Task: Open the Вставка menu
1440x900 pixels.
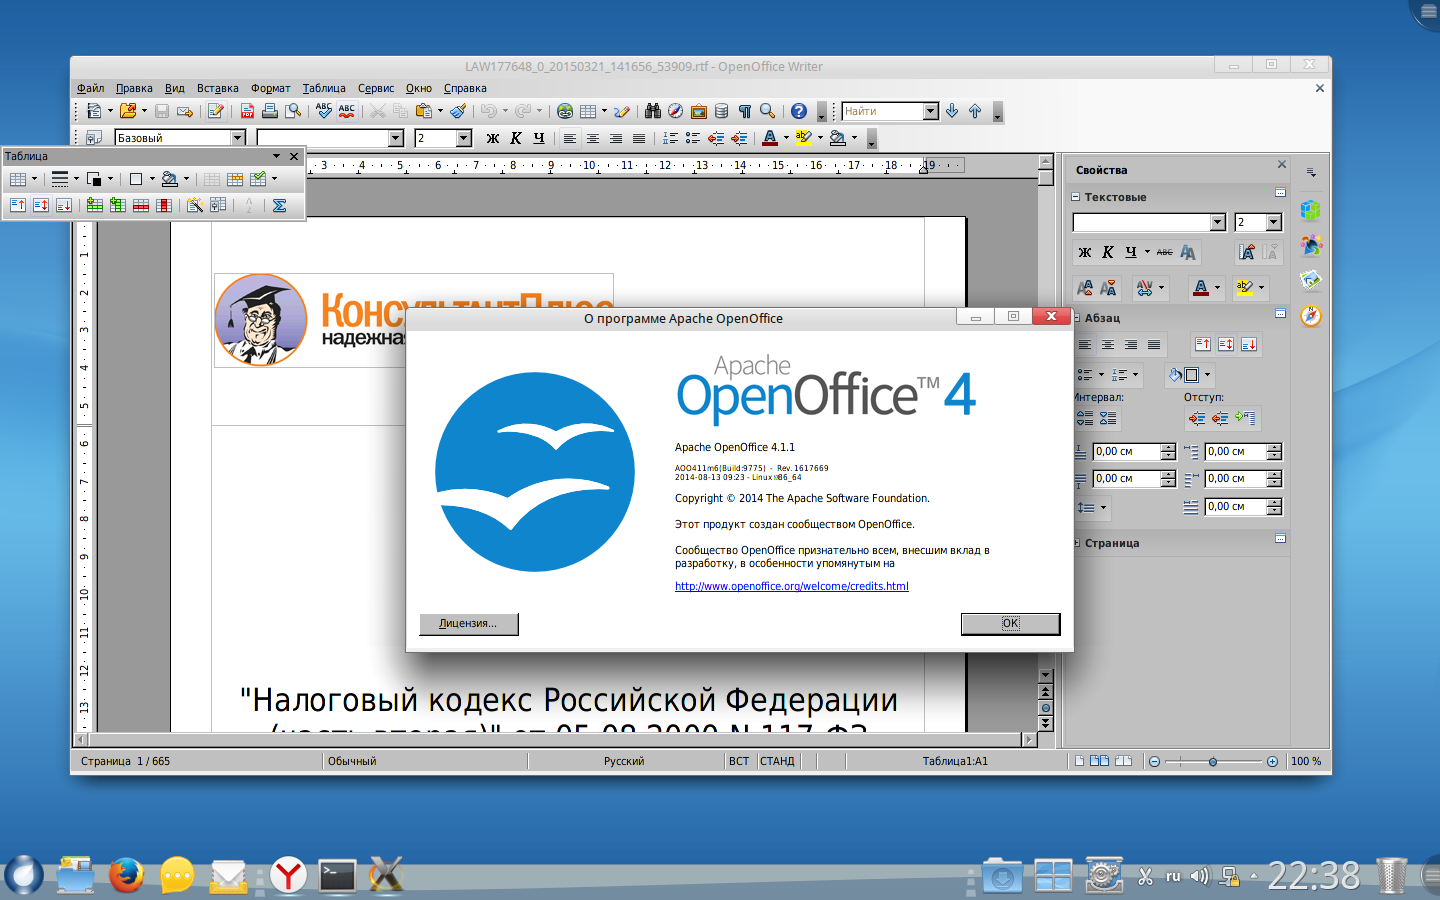Action: click(218, 88)
